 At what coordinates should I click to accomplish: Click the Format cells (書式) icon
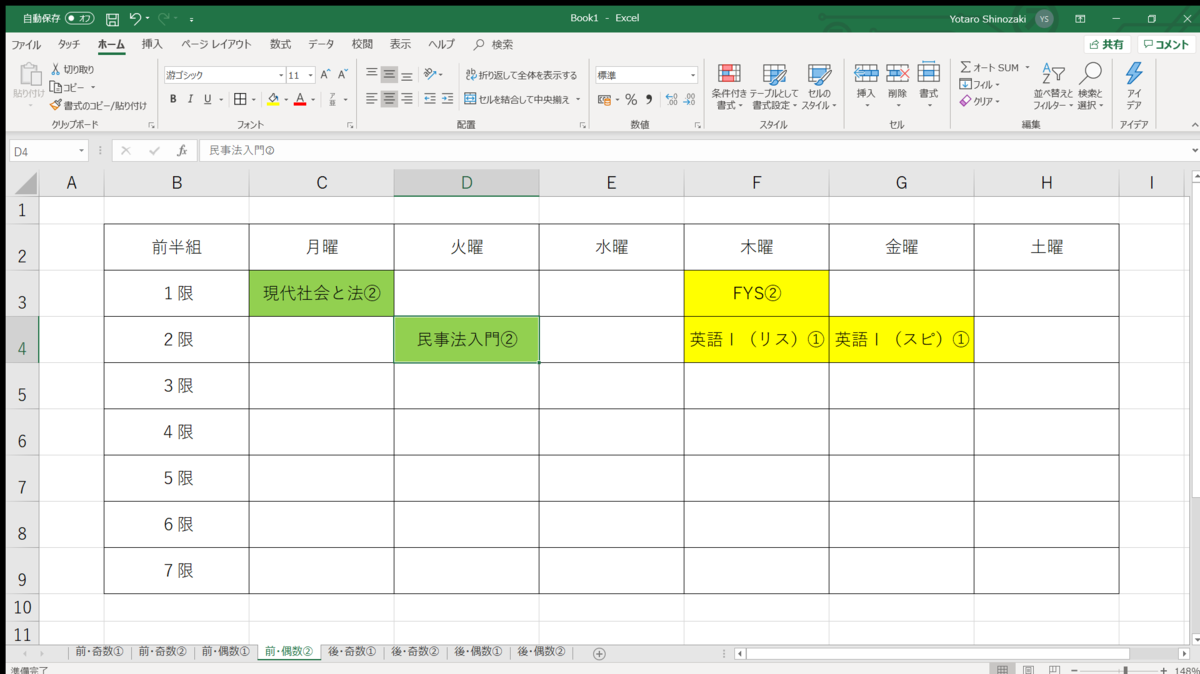tap(928, 73)
